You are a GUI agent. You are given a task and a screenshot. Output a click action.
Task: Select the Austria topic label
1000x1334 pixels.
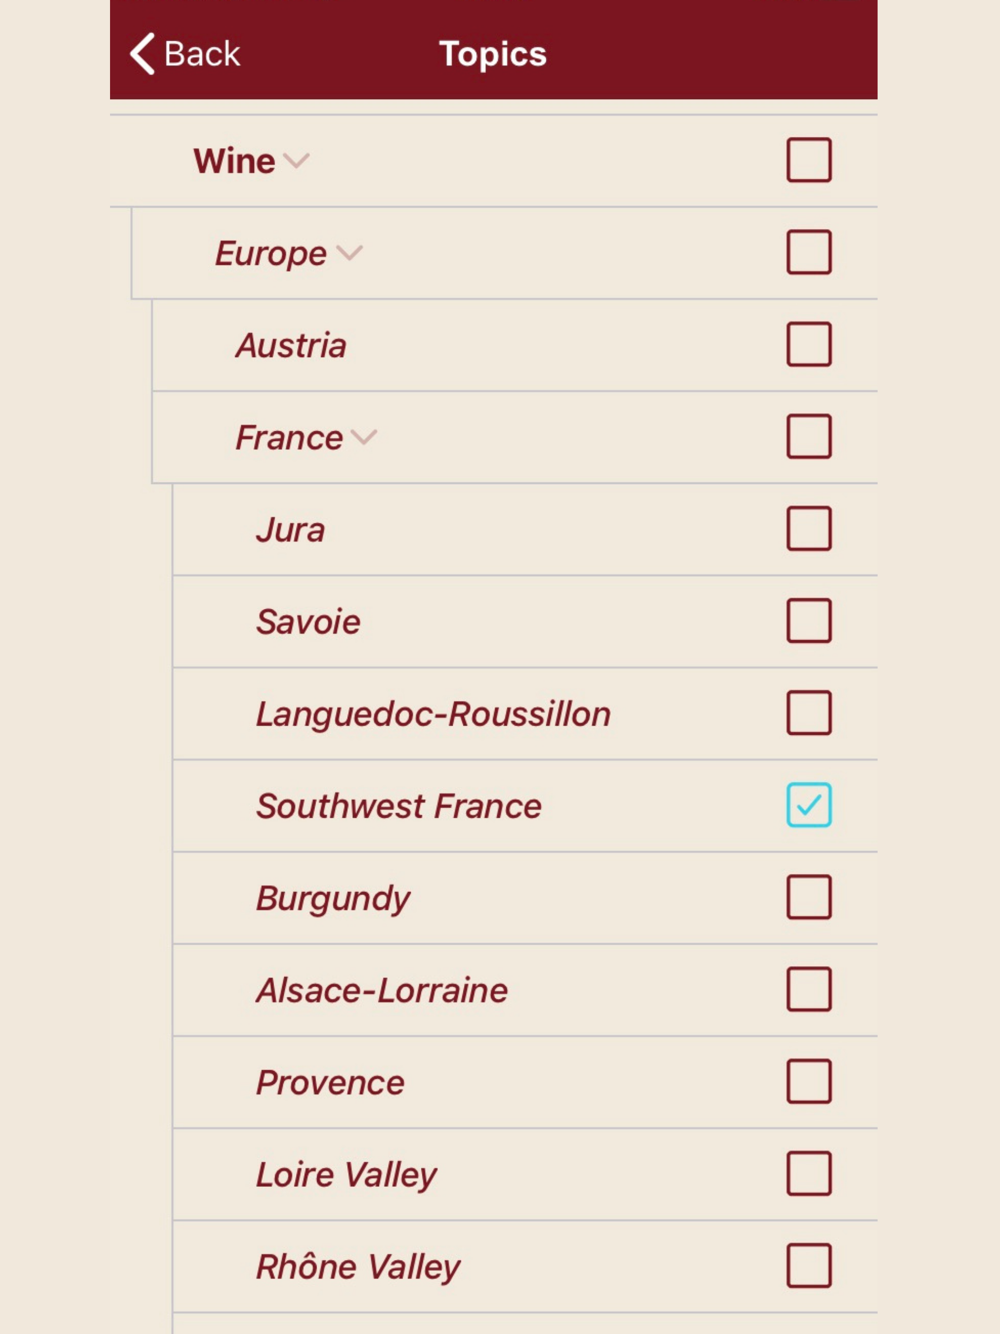tap(291, 346)
